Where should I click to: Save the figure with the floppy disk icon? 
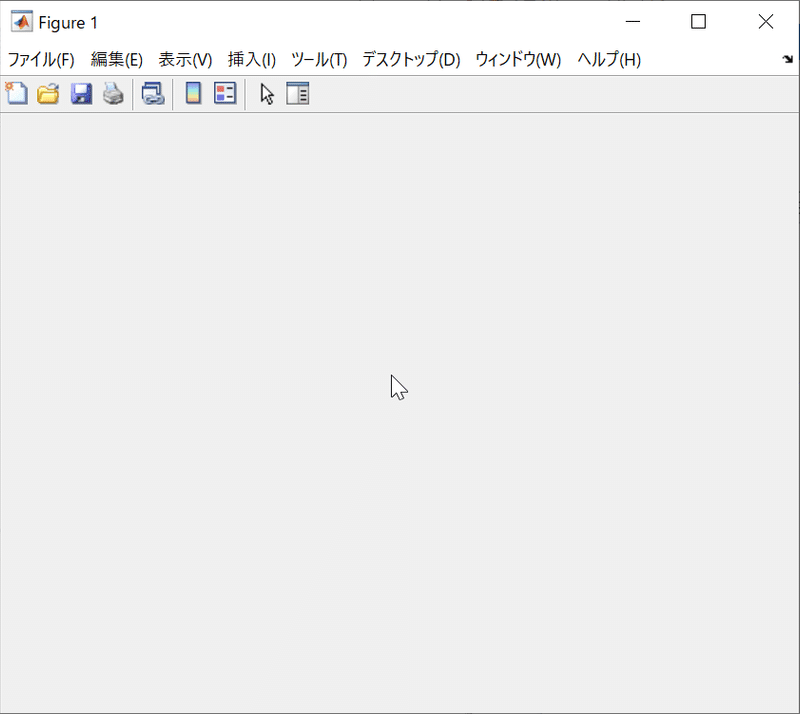click(x=81, y=93)
